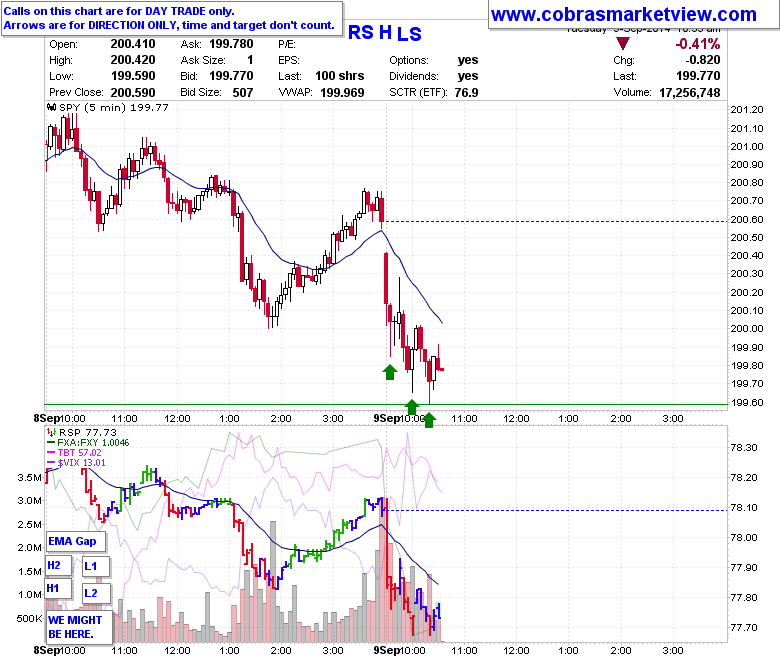Image resolution: width=780 pixels, height=659 pixels.
Task: Click the $VIX 13.01 legend entry
Action: click(x=76, y=463)
